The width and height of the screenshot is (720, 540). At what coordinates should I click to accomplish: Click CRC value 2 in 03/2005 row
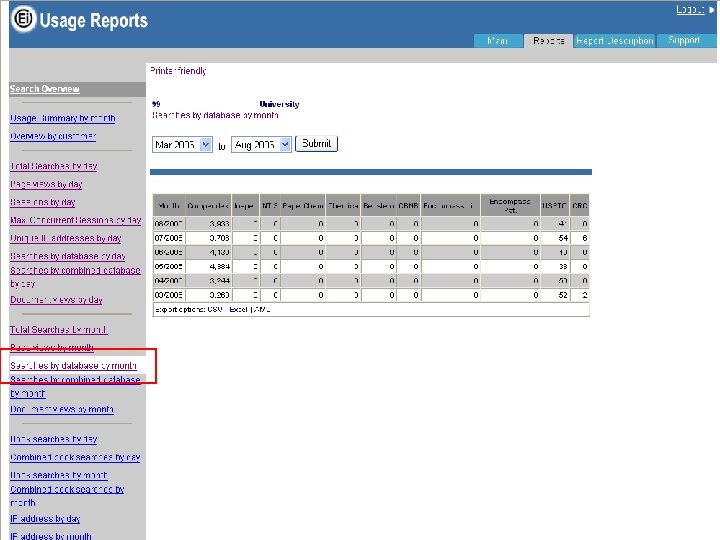pyautogui.click(x=580, y=295)
